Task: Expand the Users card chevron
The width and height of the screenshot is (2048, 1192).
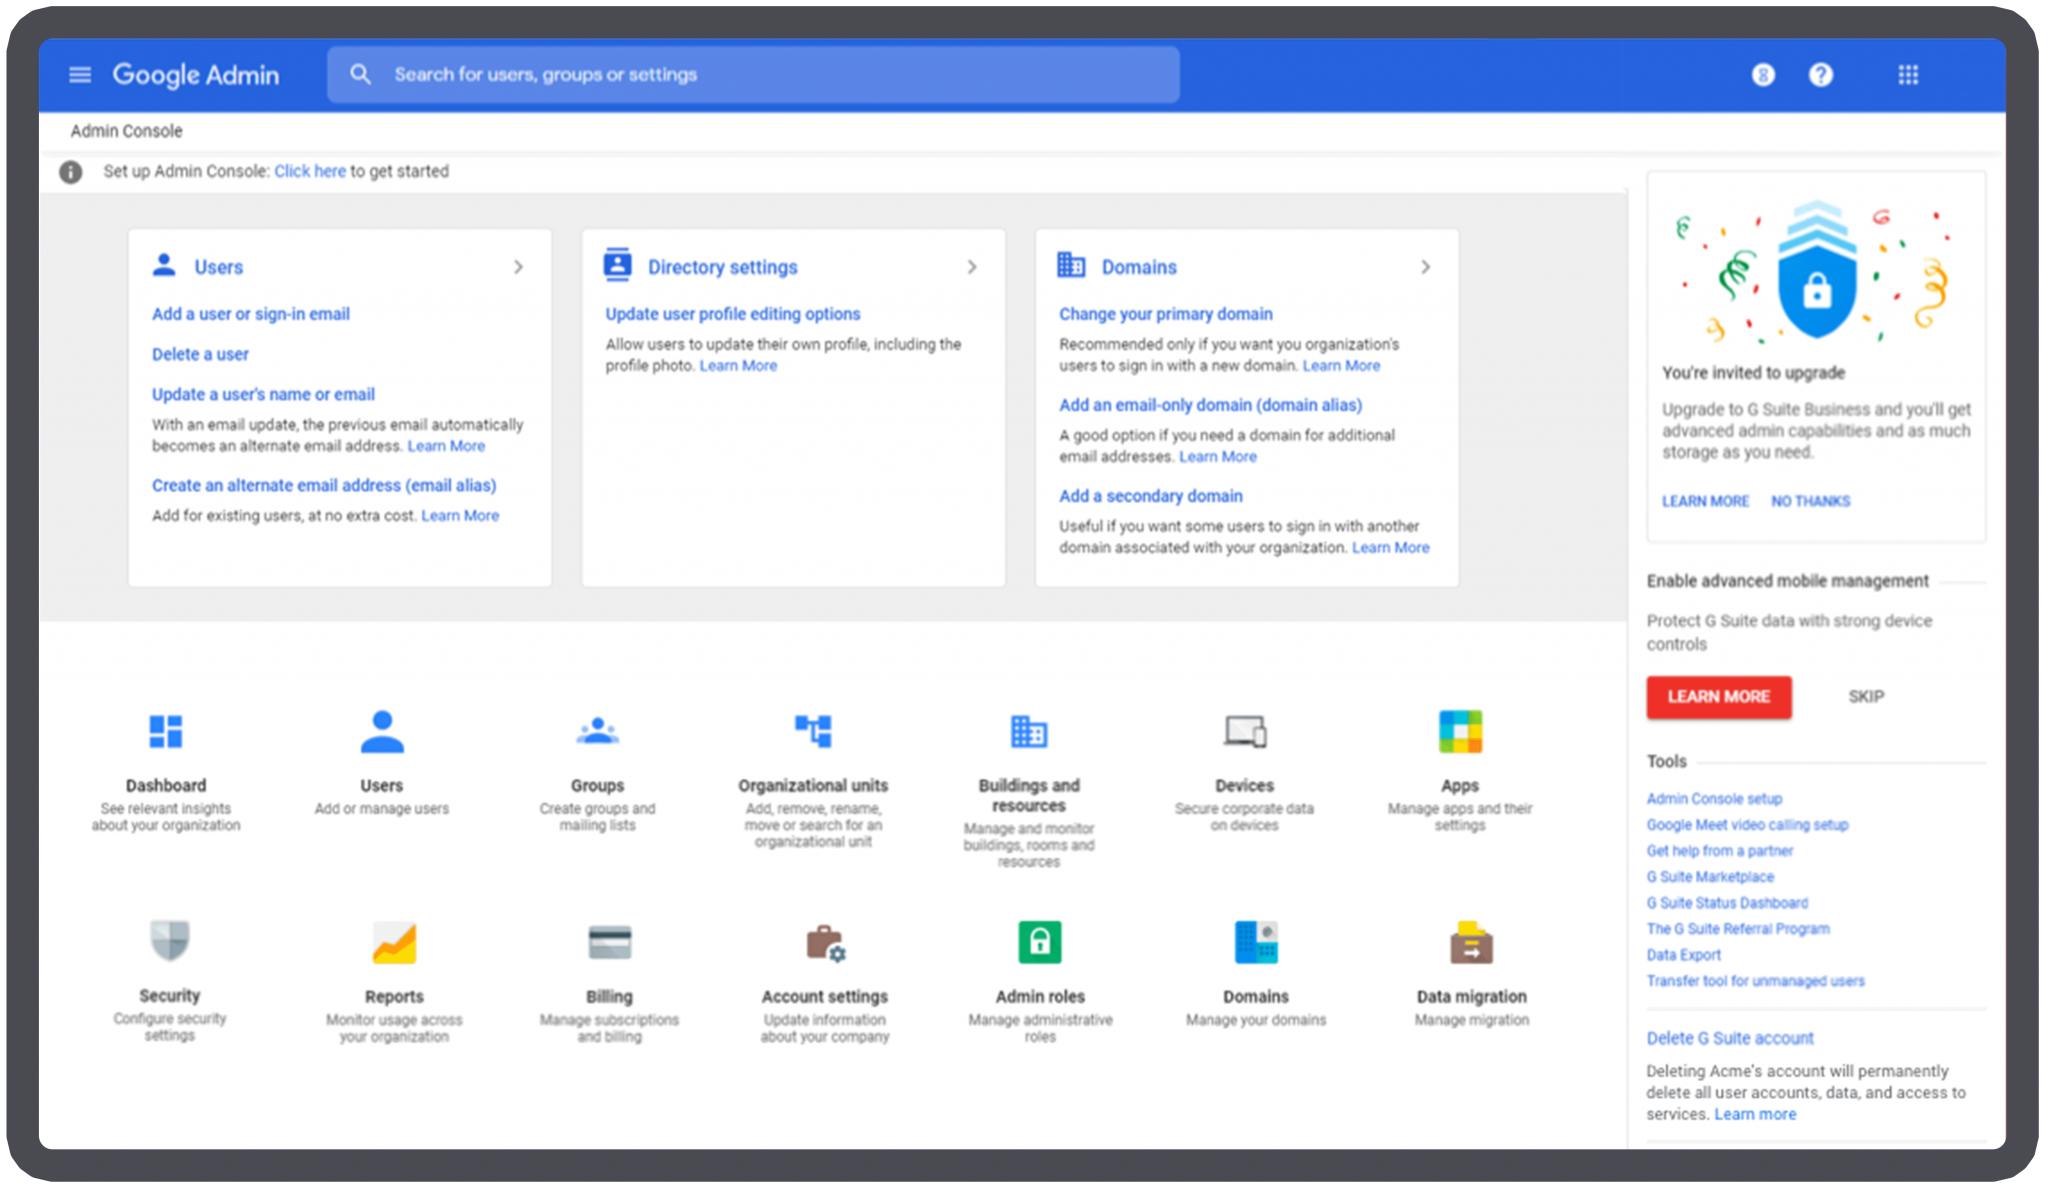Action: click(518, 267)
